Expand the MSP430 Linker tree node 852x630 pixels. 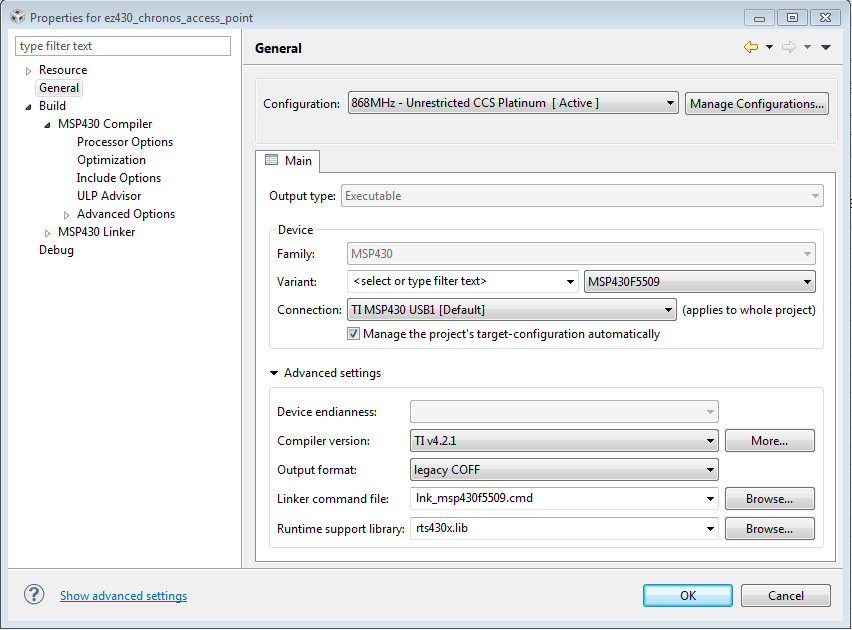click(x=47, y=232)
